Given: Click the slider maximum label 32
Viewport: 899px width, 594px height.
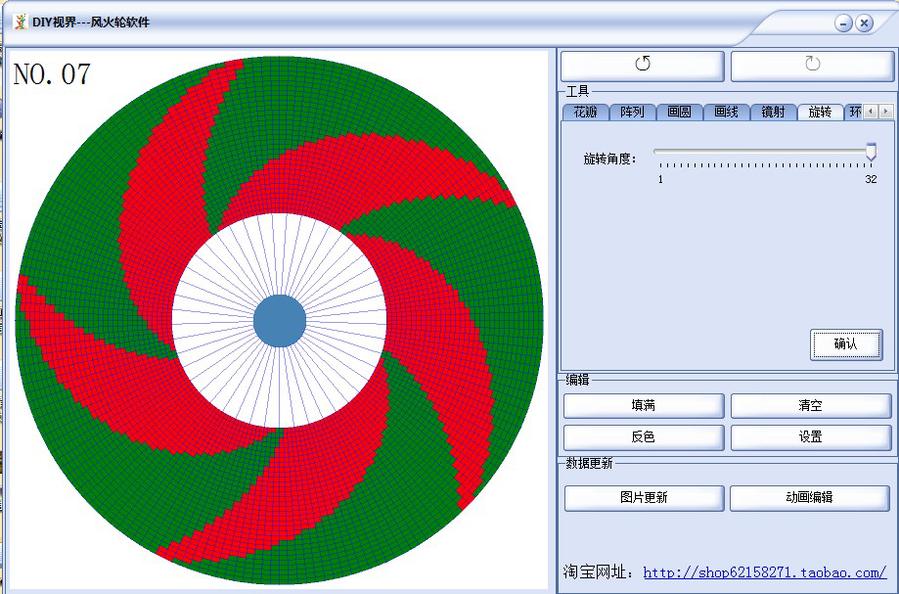Looking at the screenshot, I should coord(871,179).
